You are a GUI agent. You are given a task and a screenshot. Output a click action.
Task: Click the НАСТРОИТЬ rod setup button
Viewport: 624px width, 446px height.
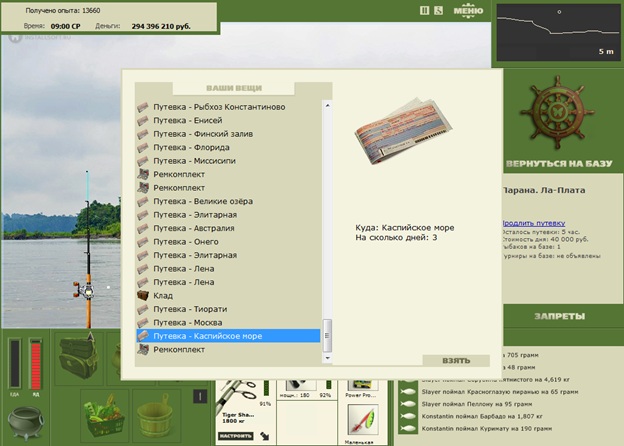coord(236,436)
